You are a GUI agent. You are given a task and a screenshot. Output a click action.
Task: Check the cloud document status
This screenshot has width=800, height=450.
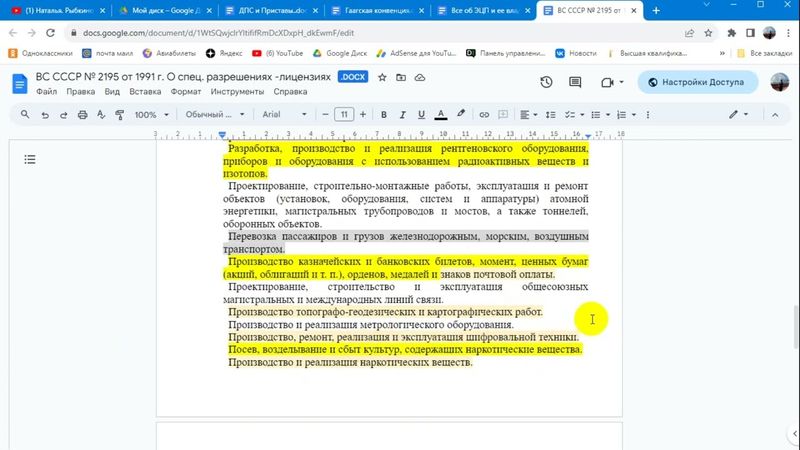[x=420, y=78]
